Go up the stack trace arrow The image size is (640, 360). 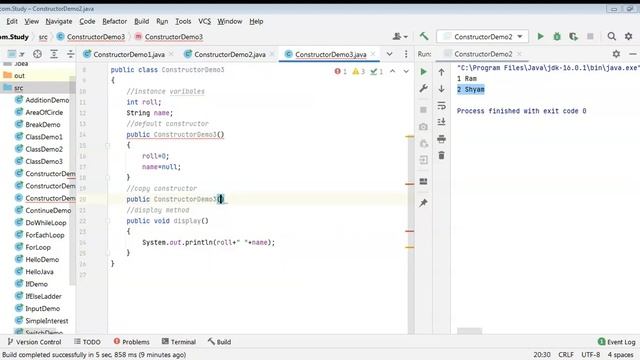[x=441, y=72]
